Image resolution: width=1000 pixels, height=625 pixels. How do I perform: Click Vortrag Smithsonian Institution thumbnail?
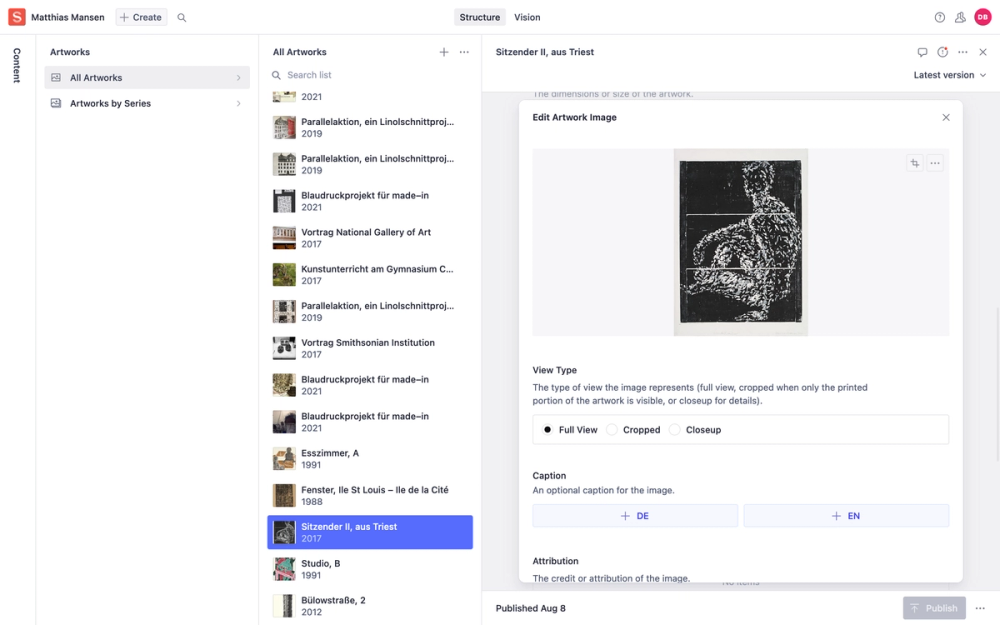pyautogui.click(x=284, y=348)
